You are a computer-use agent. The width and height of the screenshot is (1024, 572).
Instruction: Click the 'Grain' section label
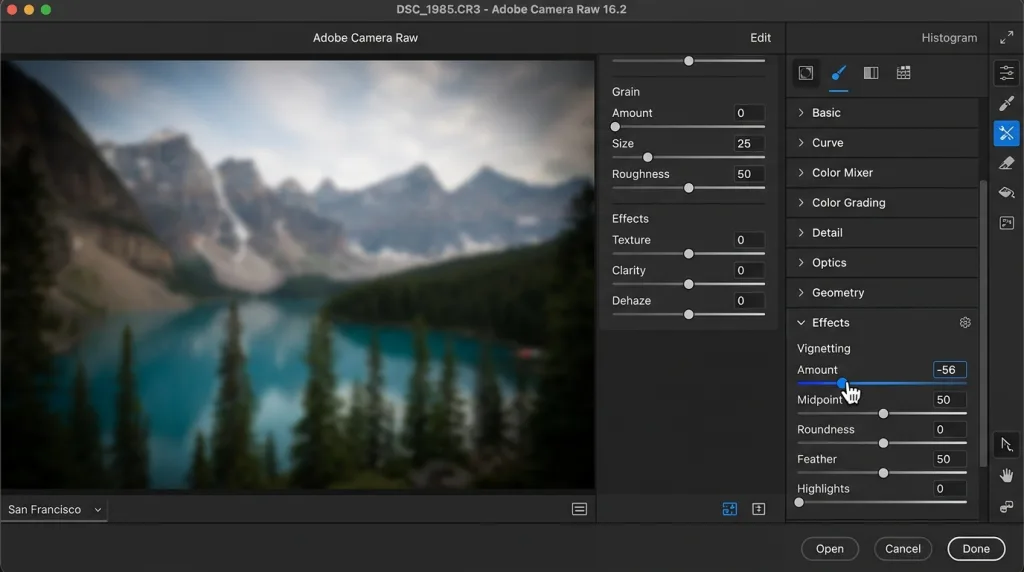tap(626, 92)
